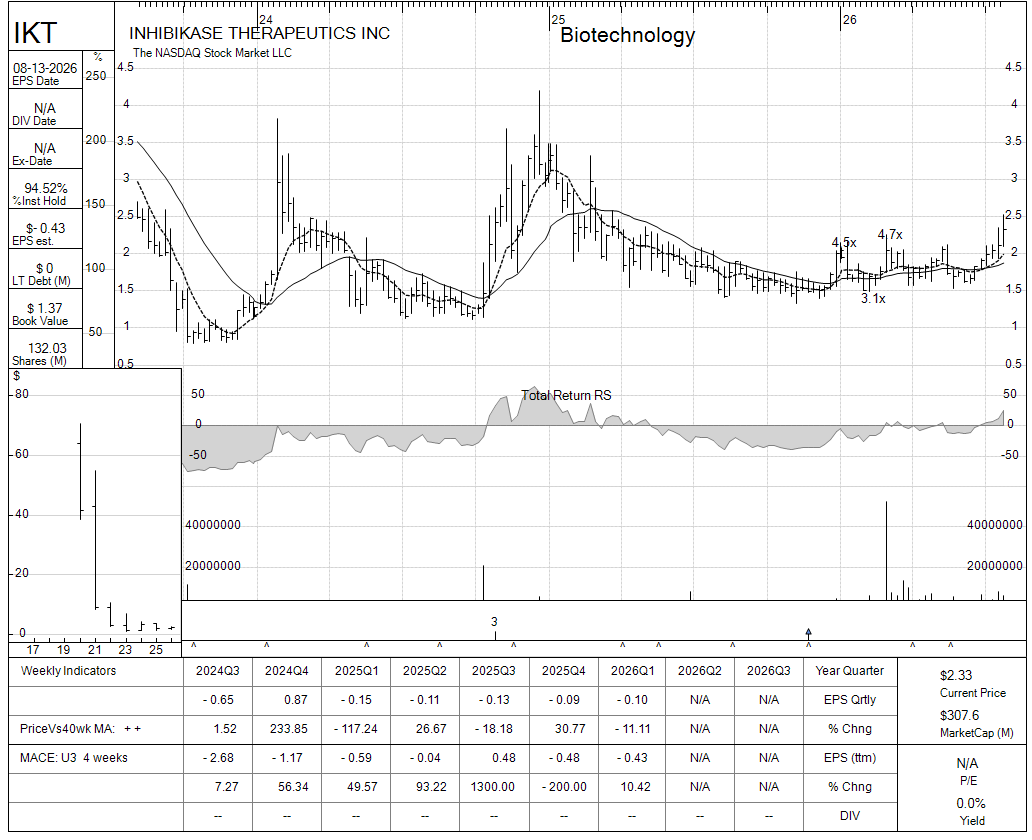Select the 0.48 EPS ttm cell under 2025Q3
The image size is (1032, 840).
(503, 758)
